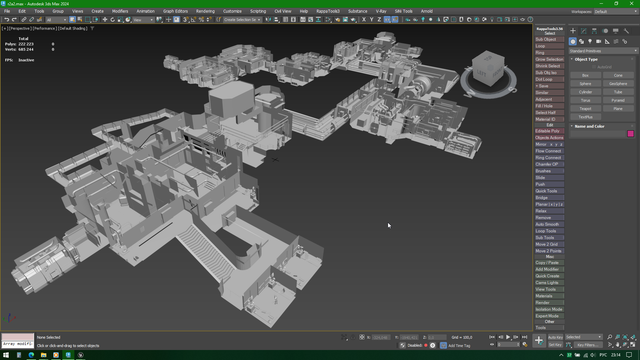Viewport: 640px width, 360px height.
Task: Open the reference coordinate View dropdown
Action: tap(143, 20)
